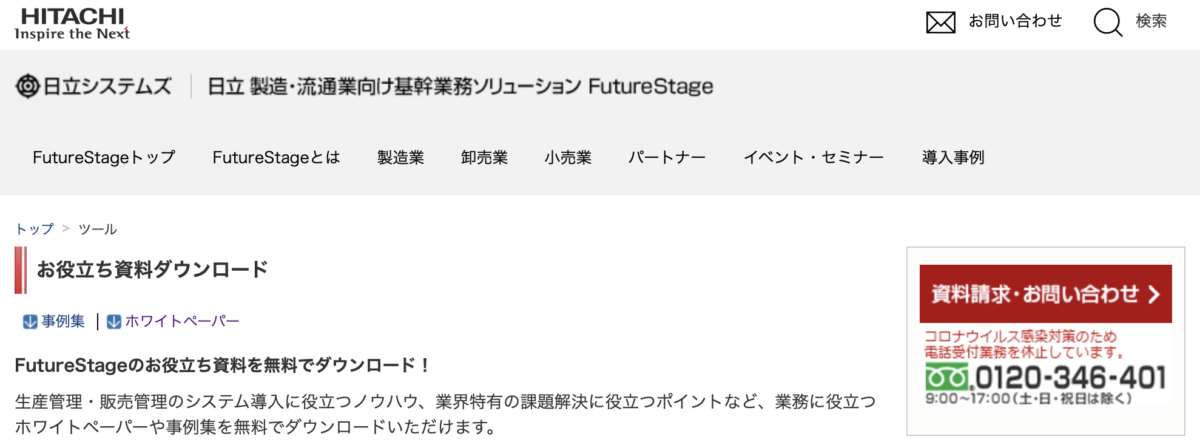Open the イベント・セミナー navigation item
The image size is (1200, 442).
814,158
